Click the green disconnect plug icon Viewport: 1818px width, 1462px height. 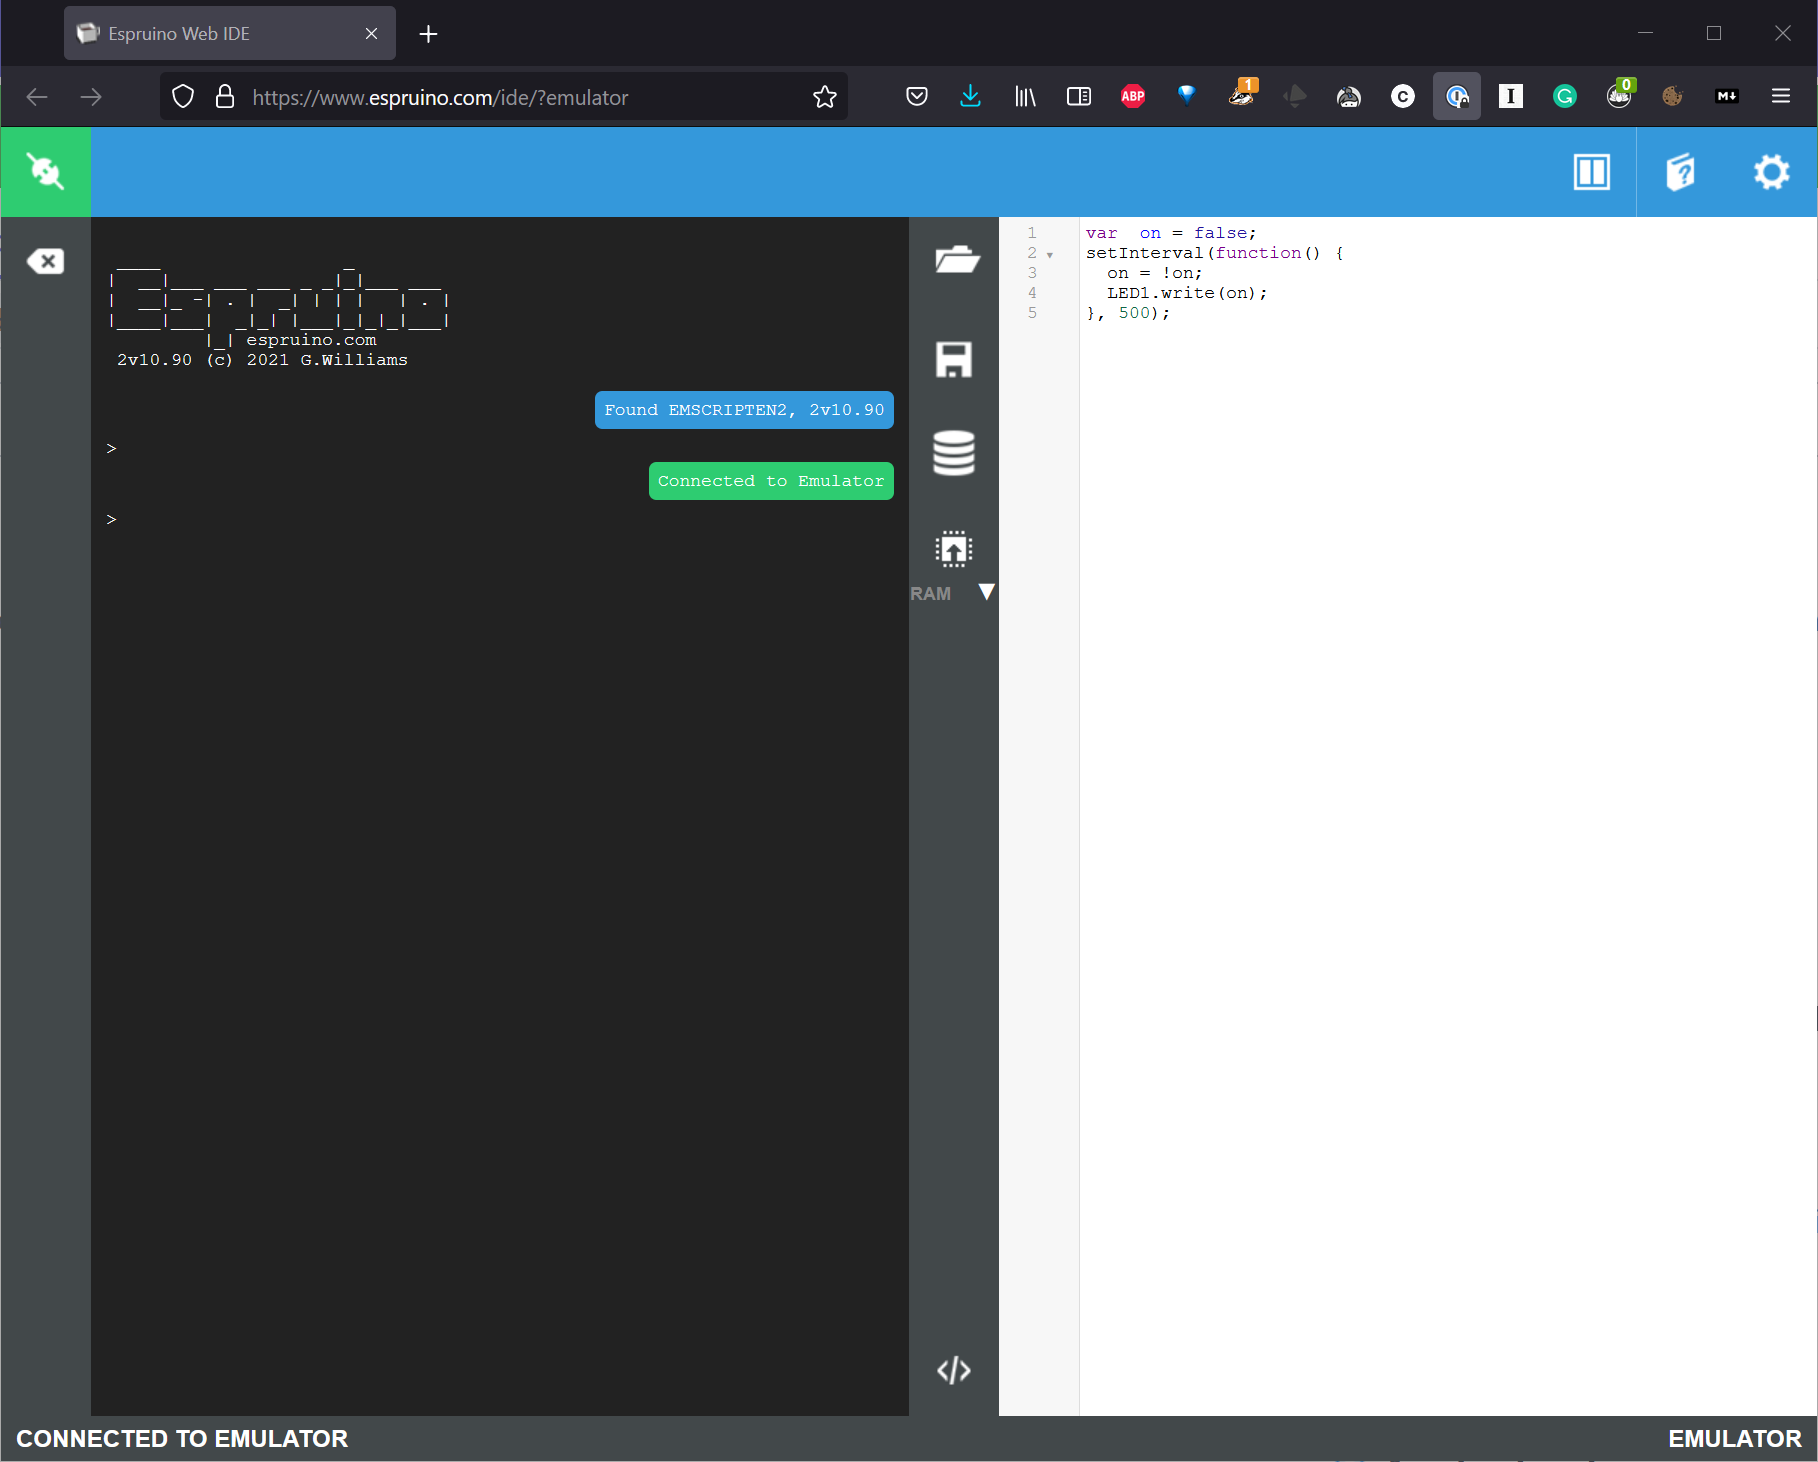[x=46, y=172]
